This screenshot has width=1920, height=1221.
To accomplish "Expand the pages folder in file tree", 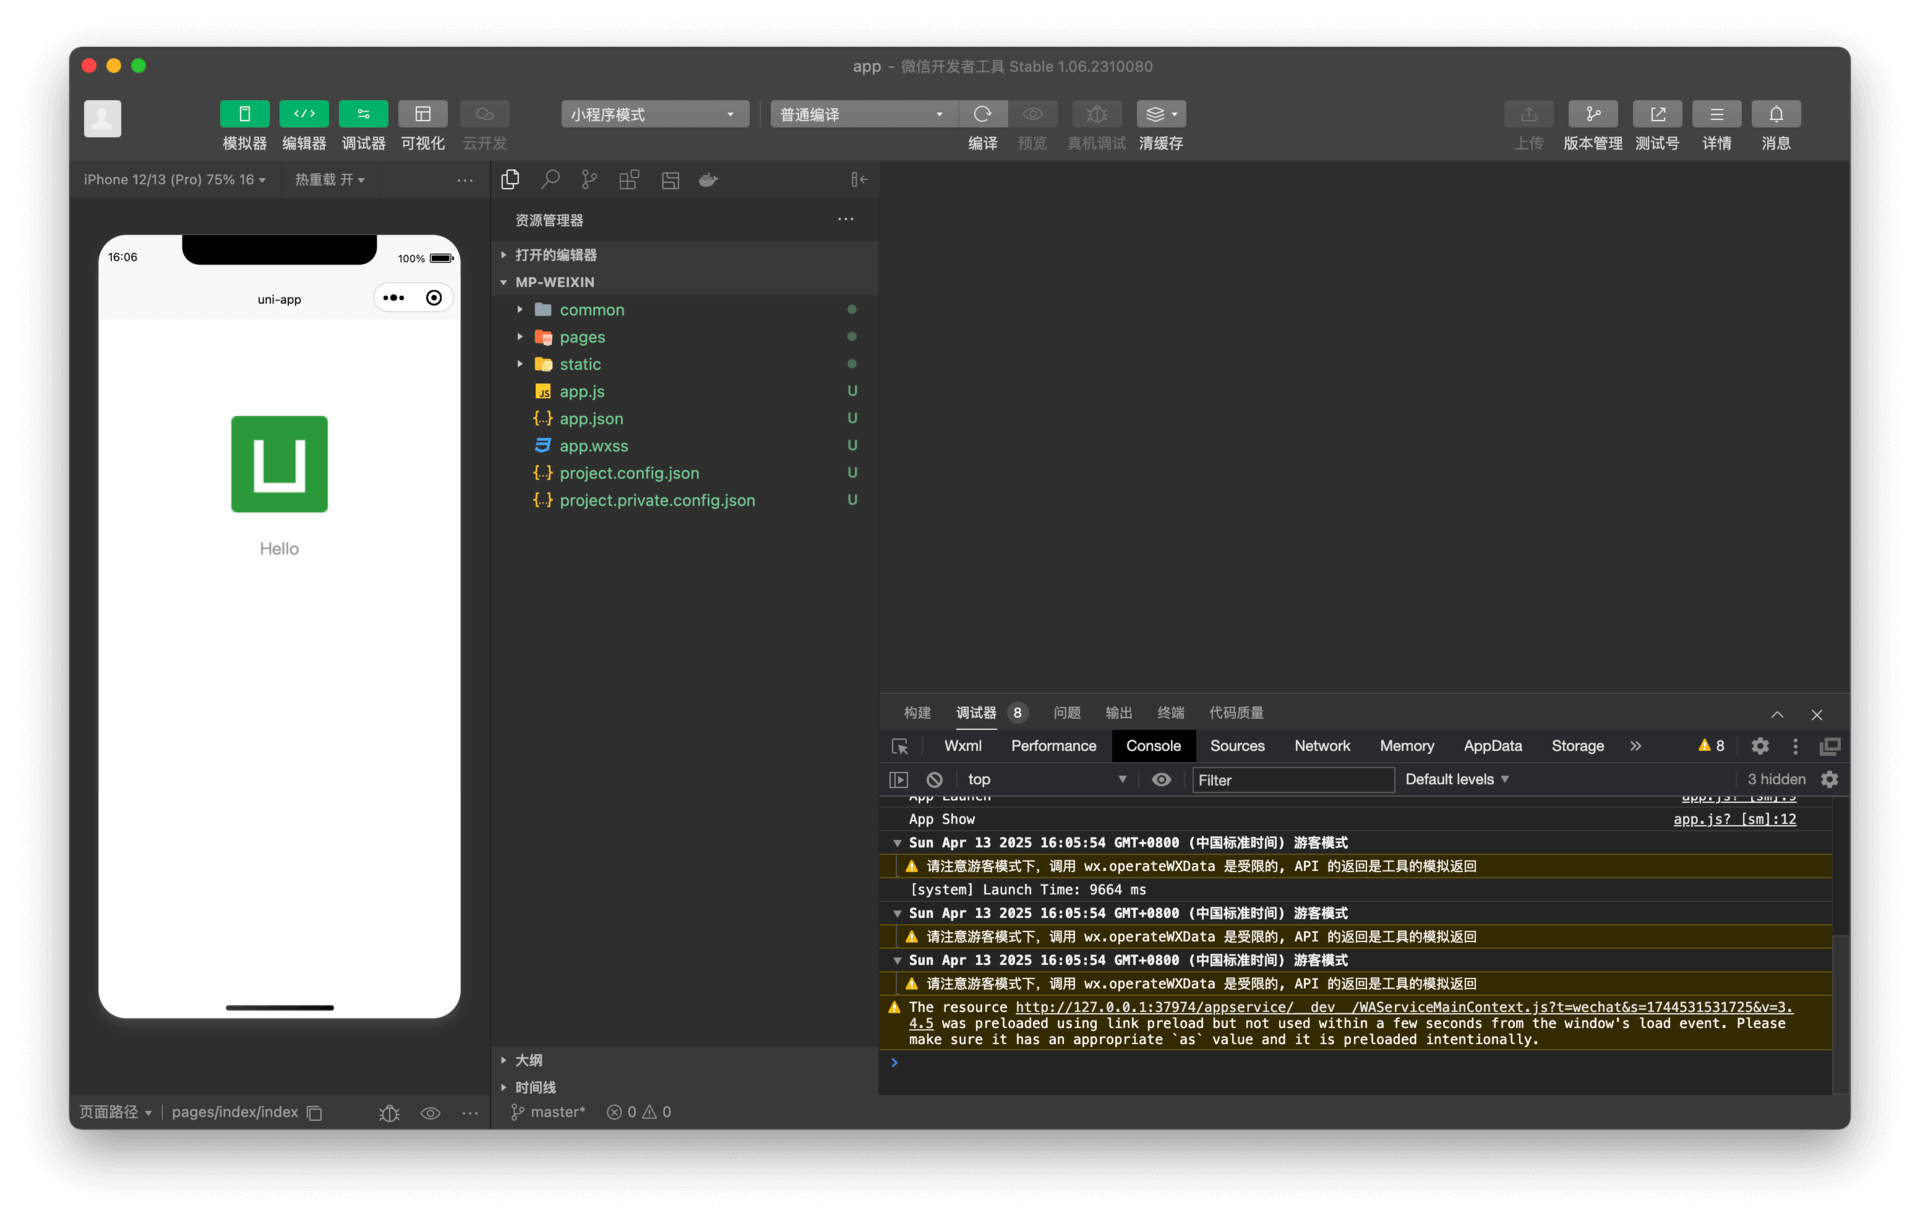I will pos(582,337).
